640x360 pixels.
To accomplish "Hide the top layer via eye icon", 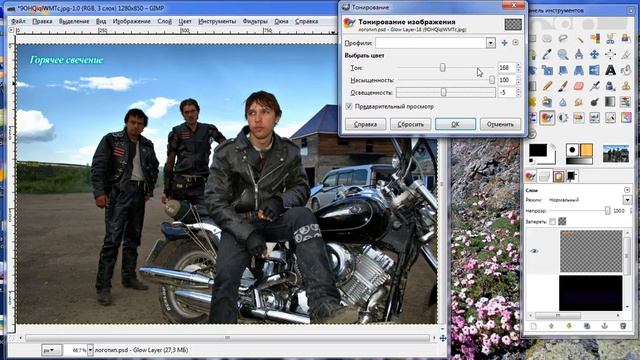I will coord(534,251).
